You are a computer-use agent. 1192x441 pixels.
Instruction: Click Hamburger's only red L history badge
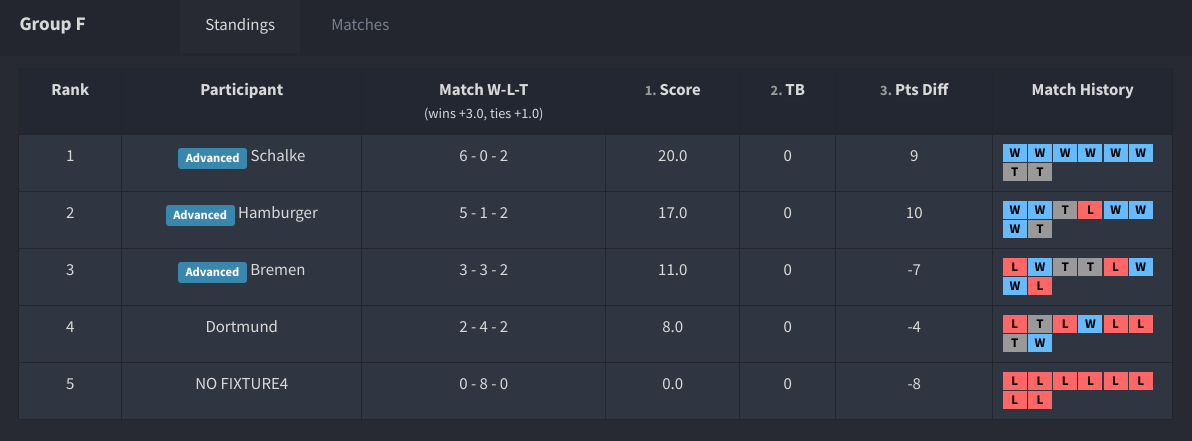click(1091, 210)
